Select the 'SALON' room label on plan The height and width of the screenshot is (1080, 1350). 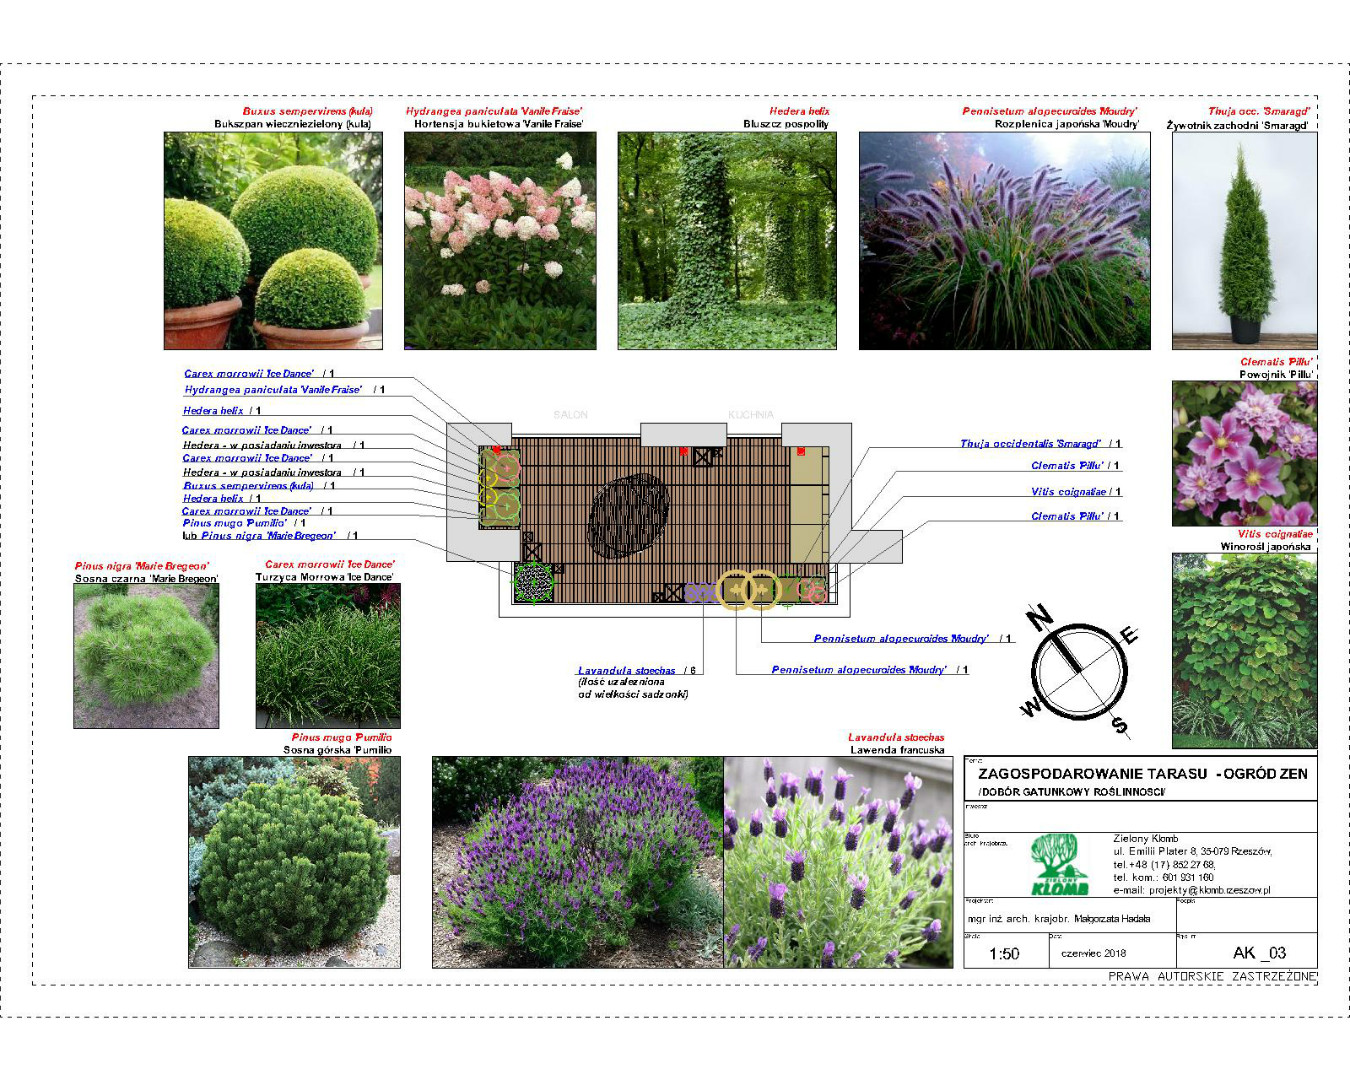(x=571, y=414)
